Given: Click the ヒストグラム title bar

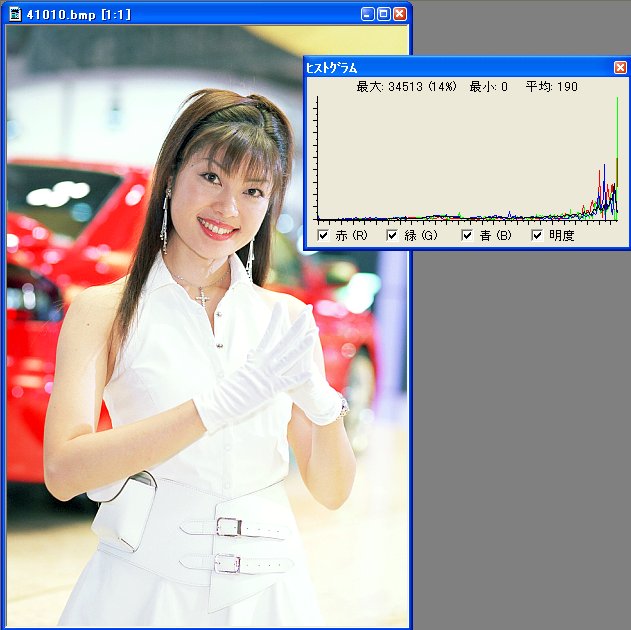Looking at the screenshot, I should tap(467, 68).
